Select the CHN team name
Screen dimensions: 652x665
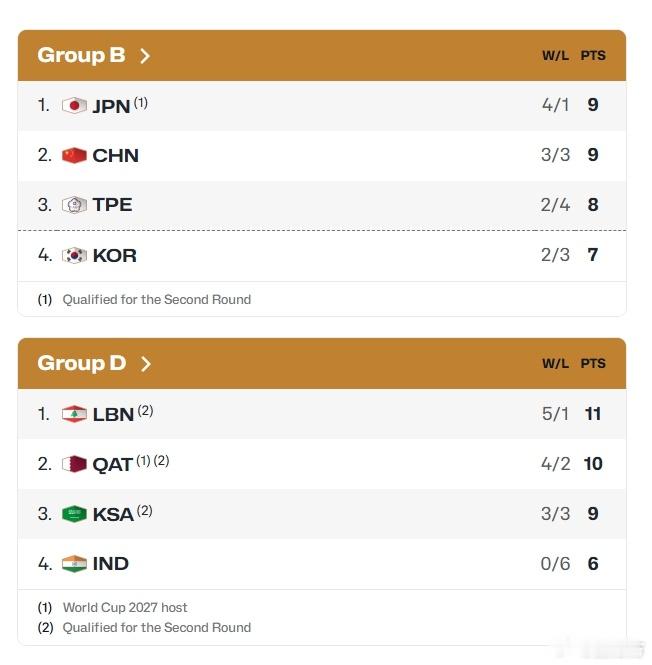click(x=116, y=156)
